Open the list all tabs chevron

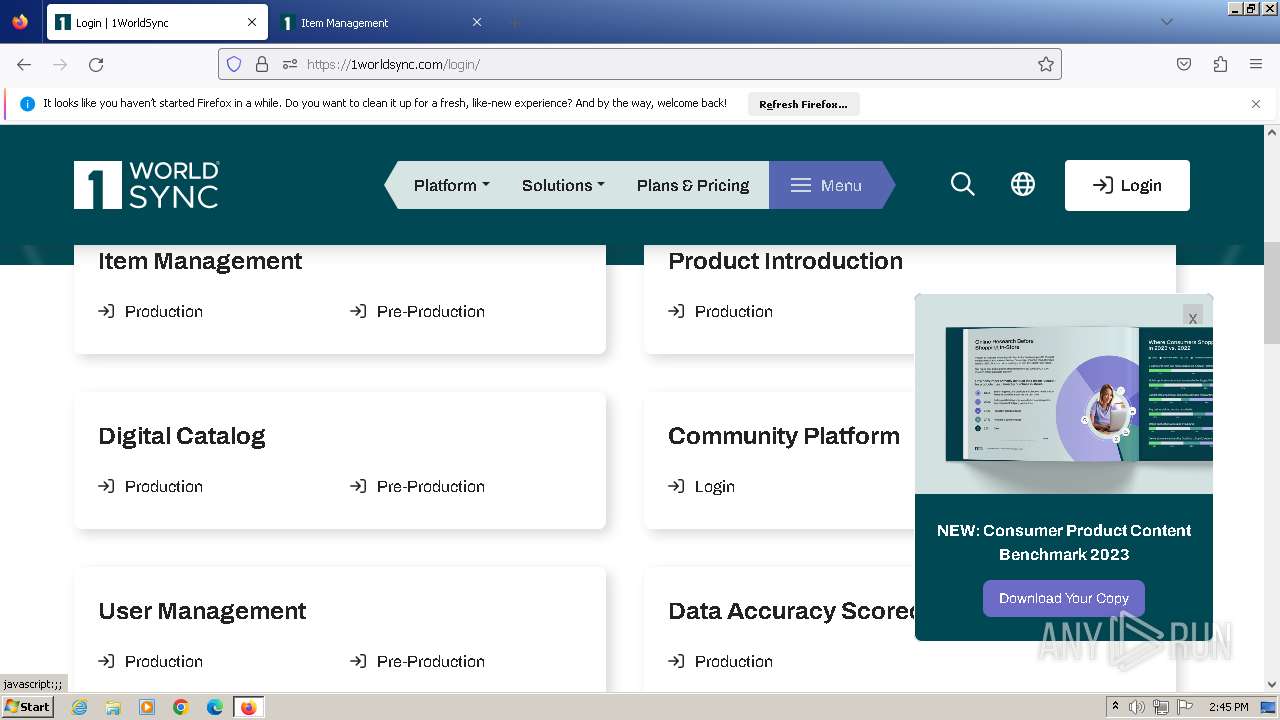click(x=1166, y=22)
